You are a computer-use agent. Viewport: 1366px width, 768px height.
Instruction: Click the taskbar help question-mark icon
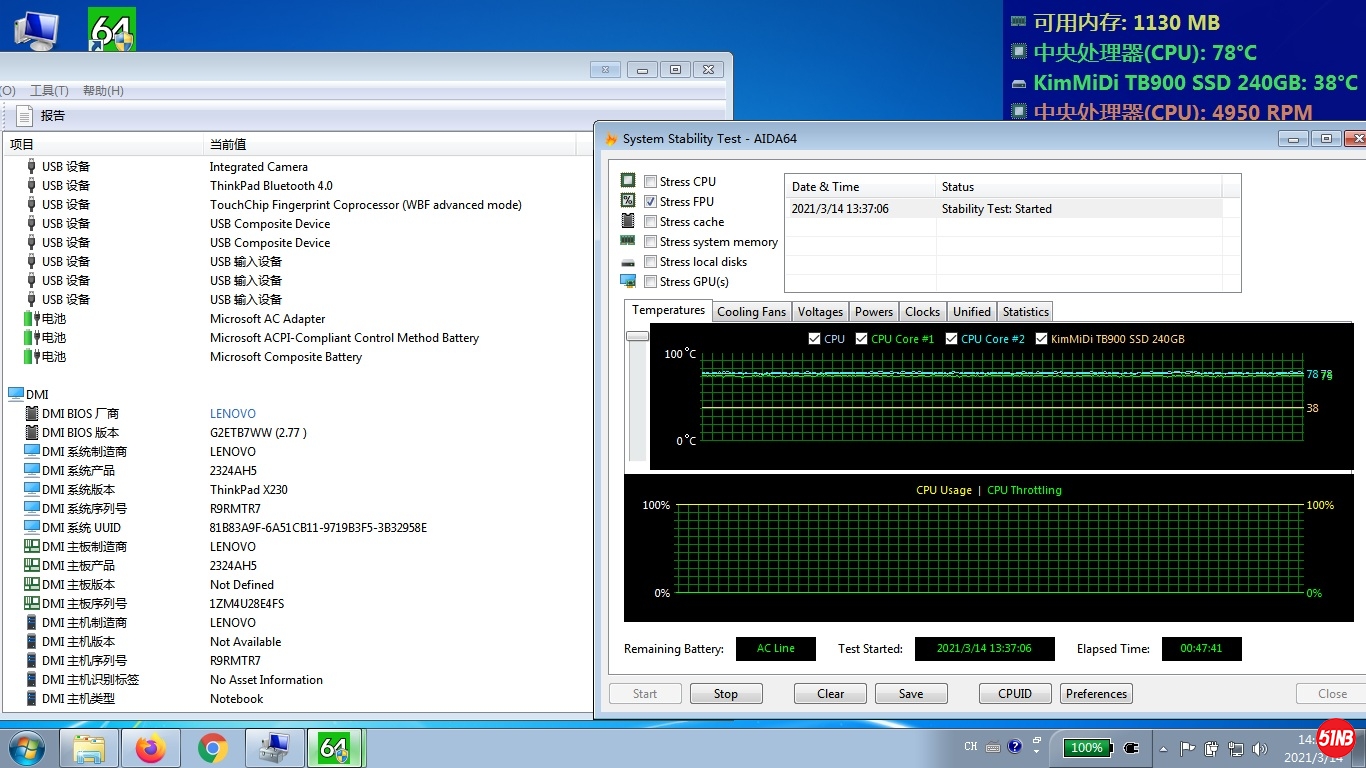pos(1015,747)
